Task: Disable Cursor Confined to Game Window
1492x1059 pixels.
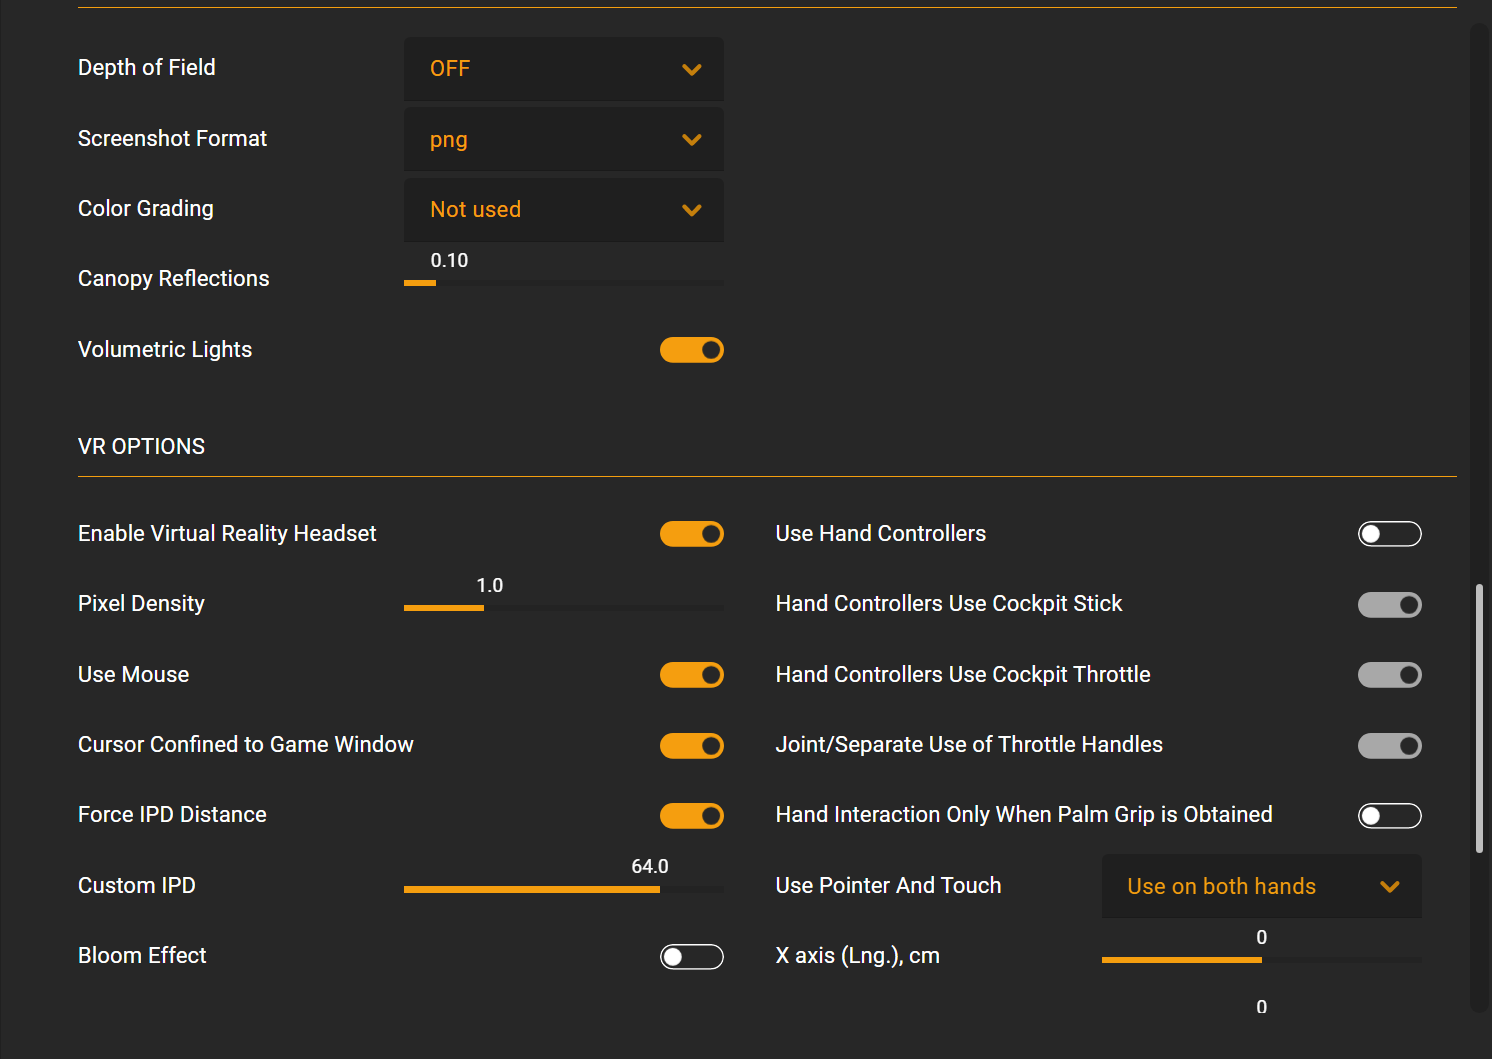Action: pyautogui.click(x=691, y=746)
